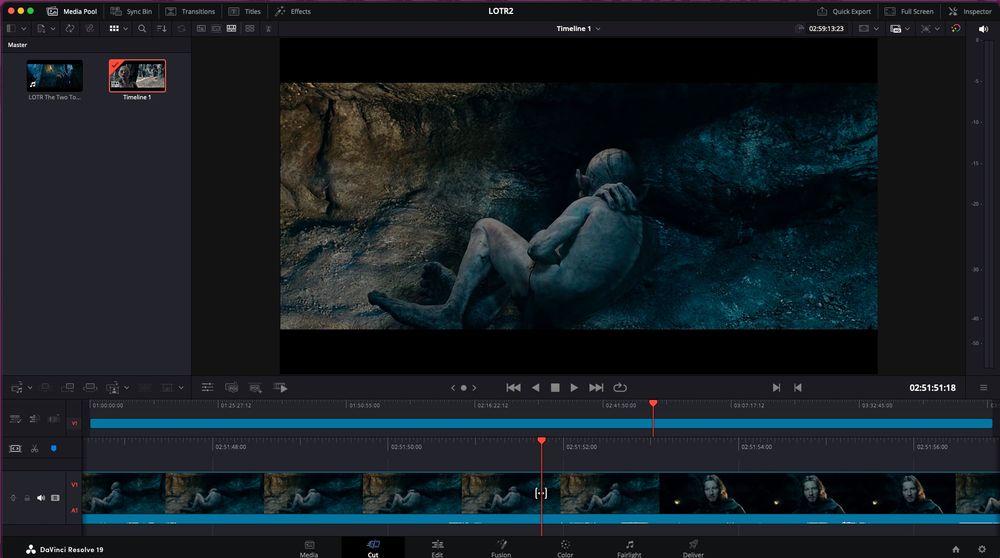
Task: Open the Titles panel
Action: point(245,11)
